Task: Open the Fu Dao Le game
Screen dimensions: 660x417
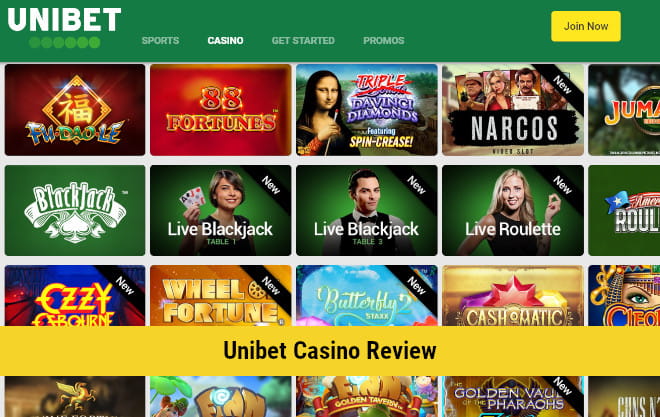Action: click(75, 110)
